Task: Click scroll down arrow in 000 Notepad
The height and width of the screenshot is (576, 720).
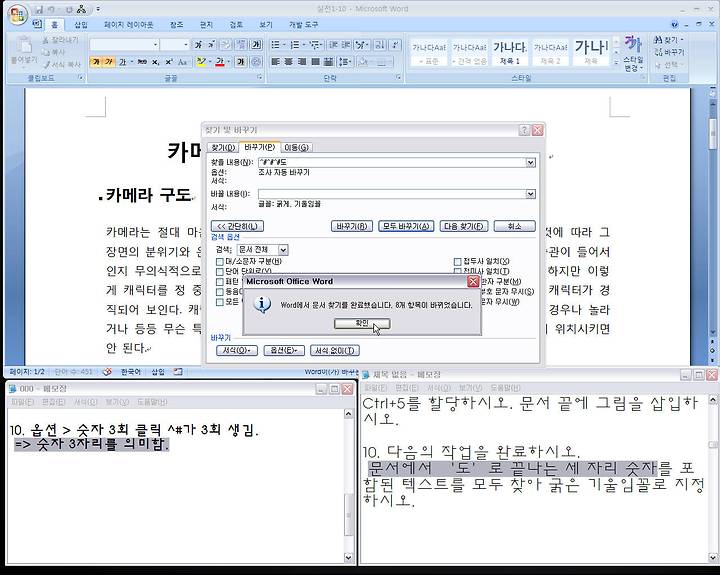Action: (x=348, y=558)
